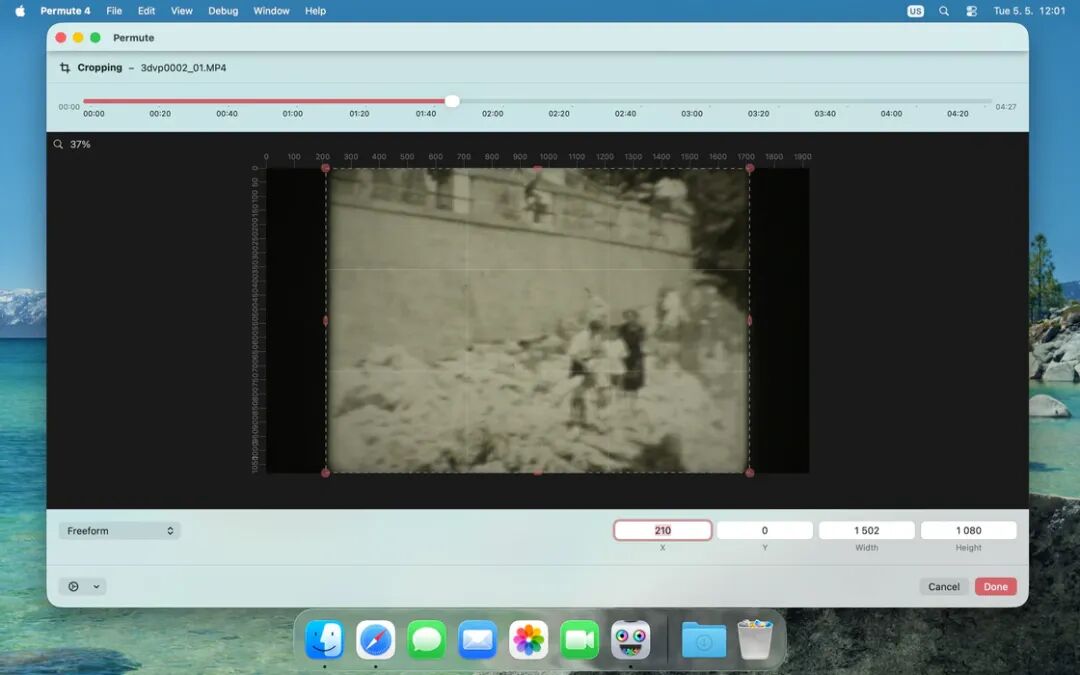Viewport: 1080px width, 675px height.
Task: Open the Permute app in the Dock
Action: [x=630, y=639]
